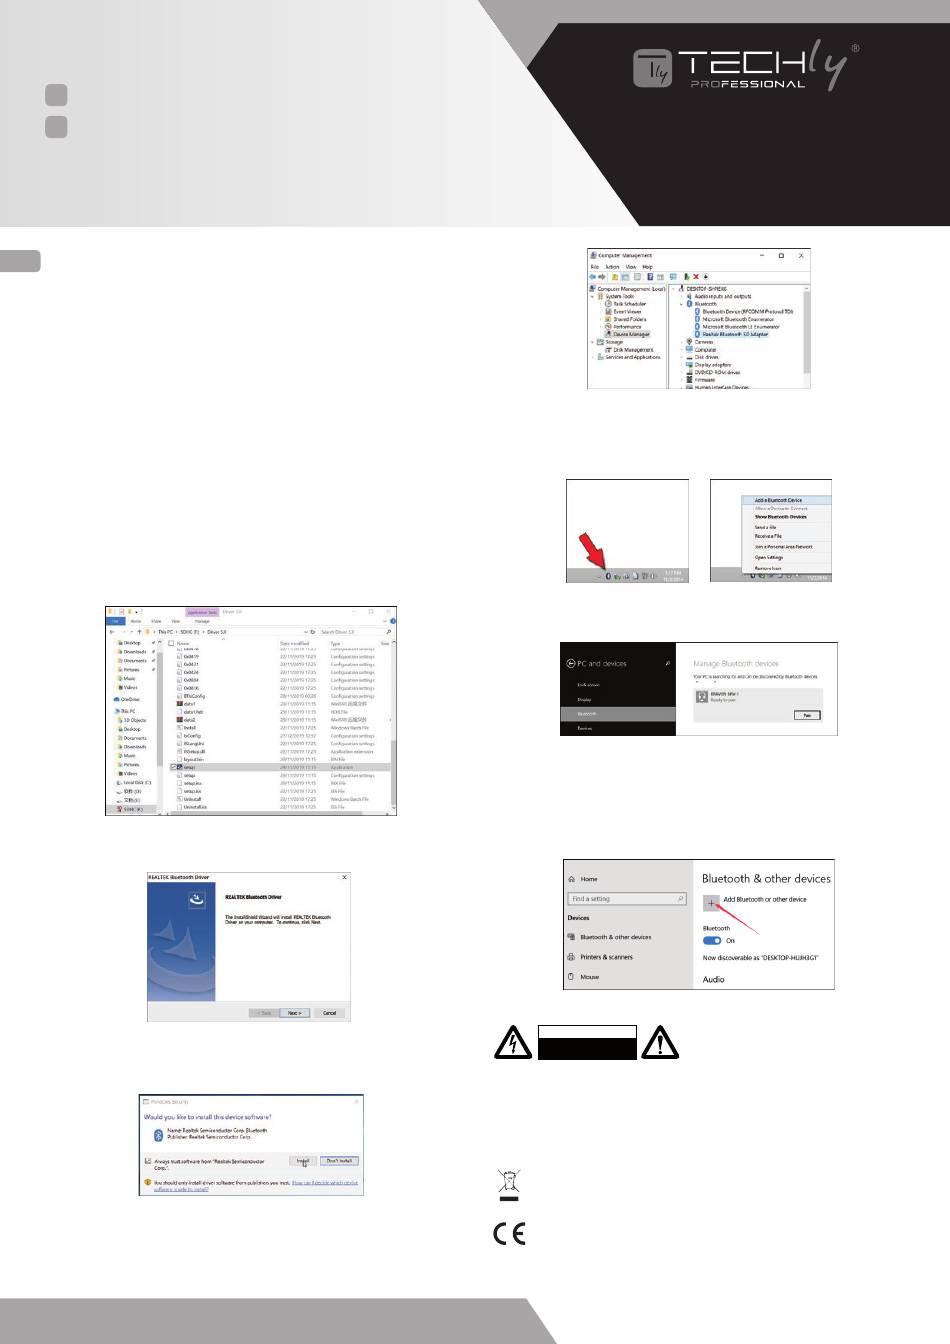Click the up arrow in Explorer address bar

[139, 632]
